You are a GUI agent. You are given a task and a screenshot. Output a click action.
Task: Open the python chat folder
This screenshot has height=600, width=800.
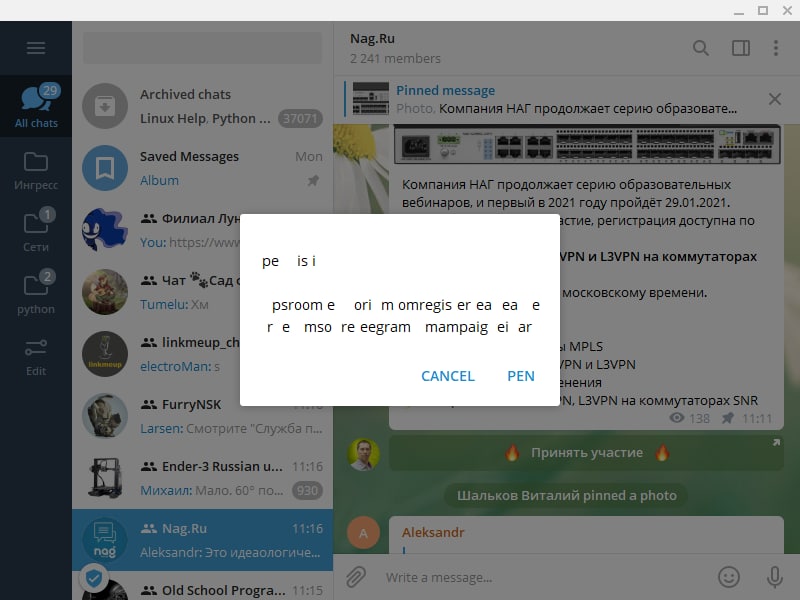pos(36,293)
